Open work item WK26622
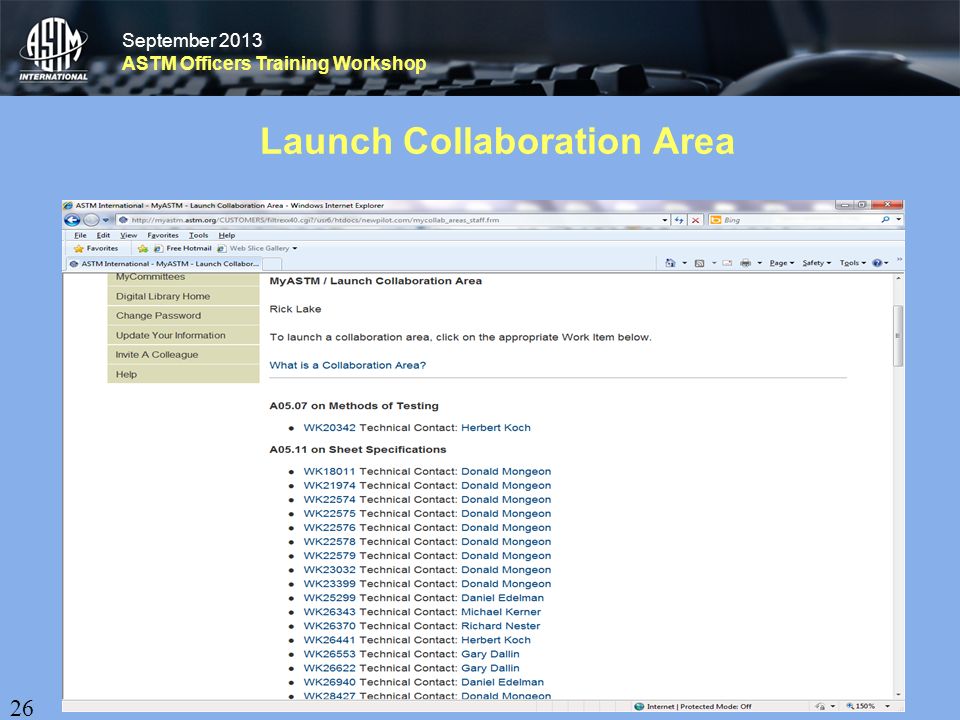Image resolution: width=960 pixels, height=720 pixels. (x=329, y=669)
